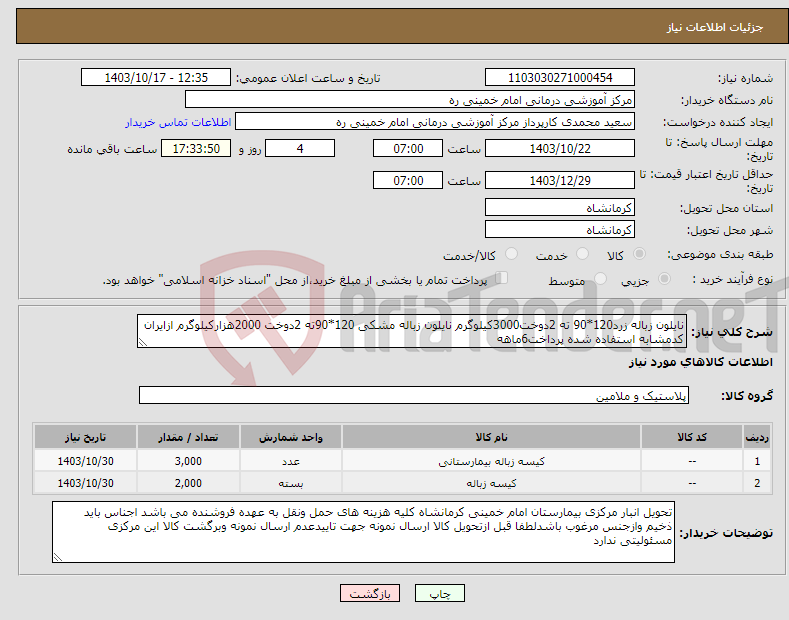Click the بازگشت (back) button
Screen dimensions: 789x620
(x=370, y=593)
